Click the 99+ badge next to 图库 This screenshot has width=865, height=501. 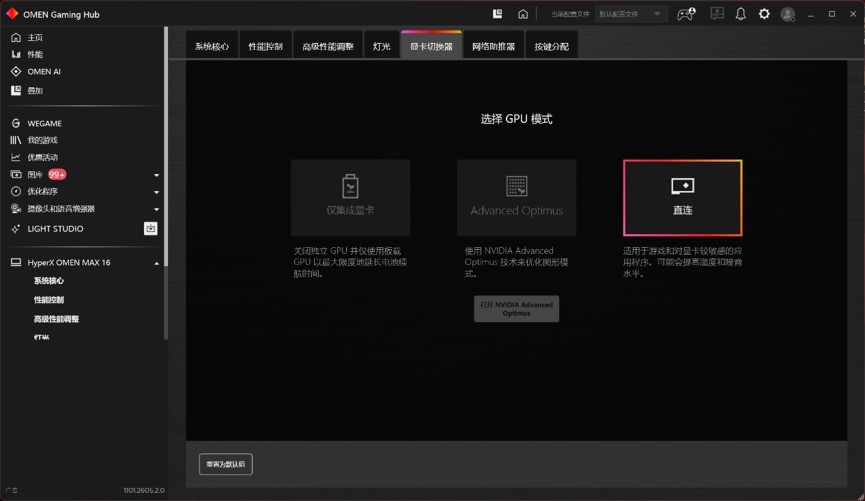point(57,174)
